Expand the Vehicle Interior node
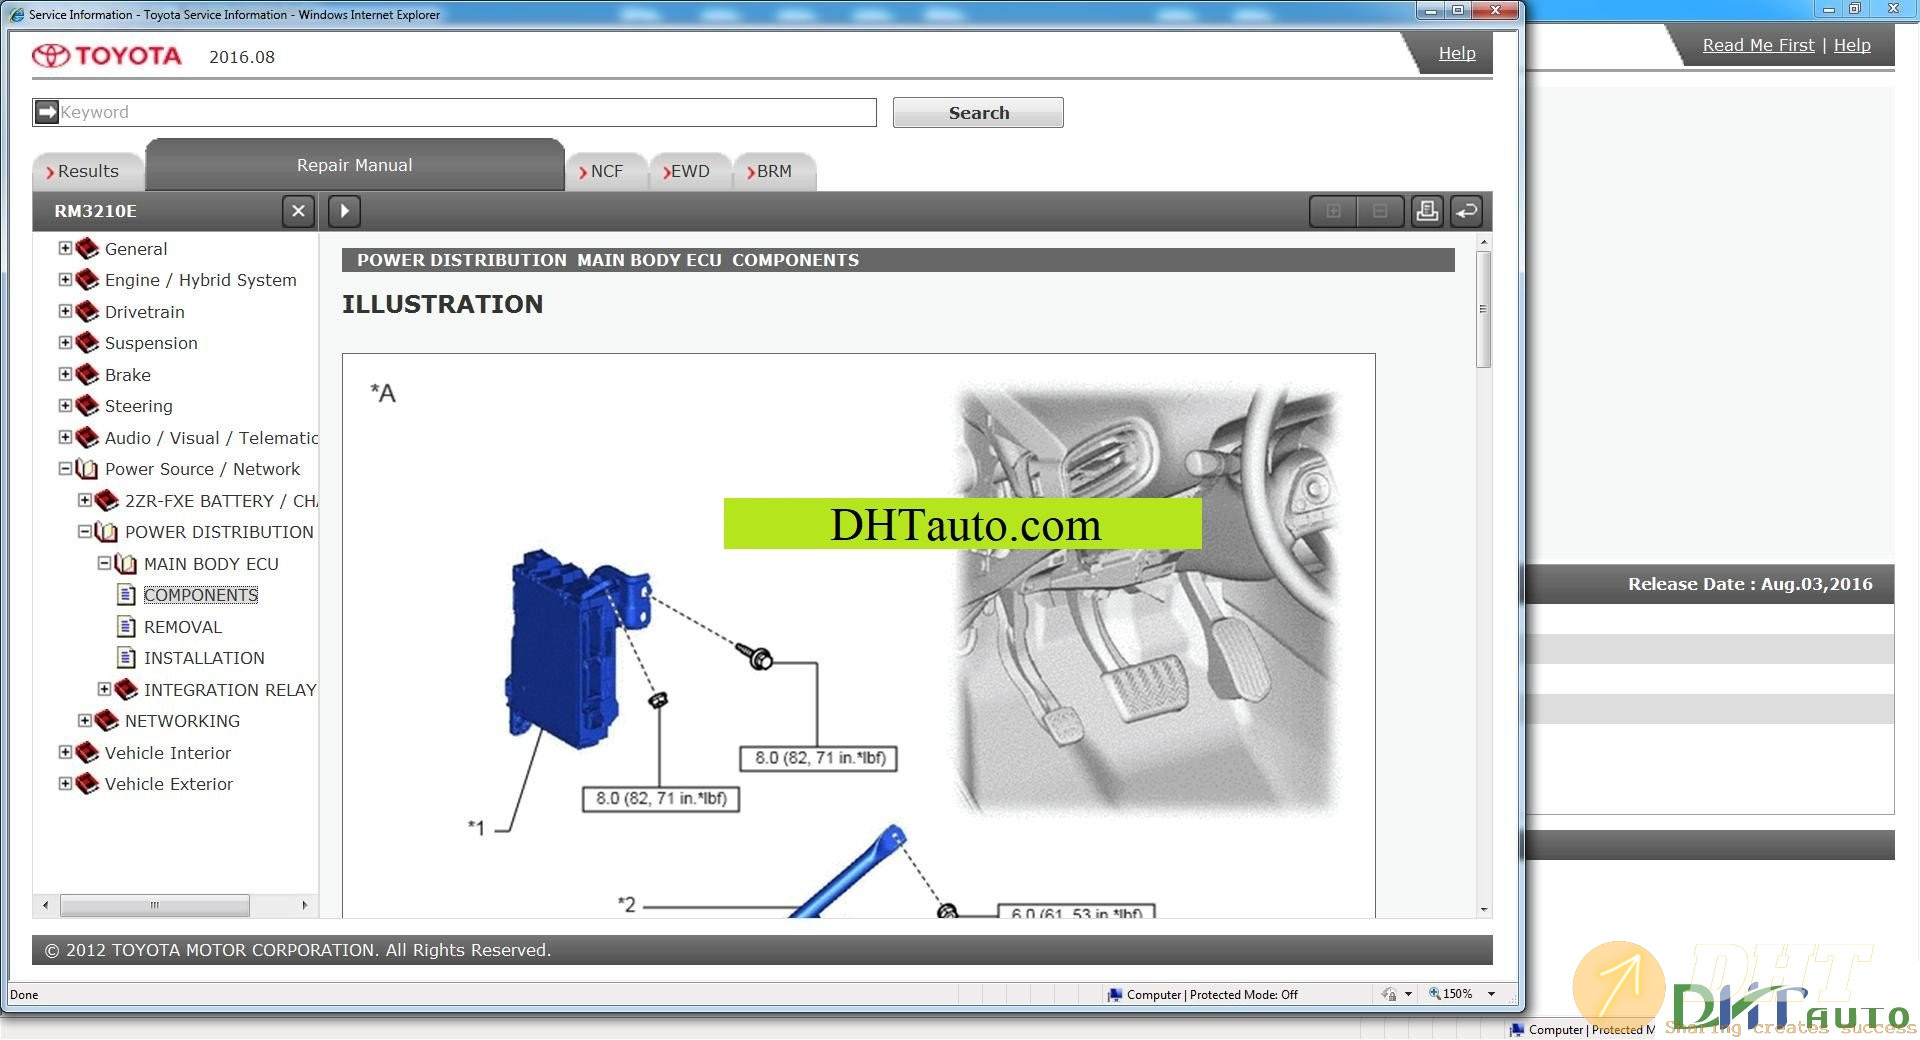The width and height of the screenshot is (1920, 1040). click(65, 753)
